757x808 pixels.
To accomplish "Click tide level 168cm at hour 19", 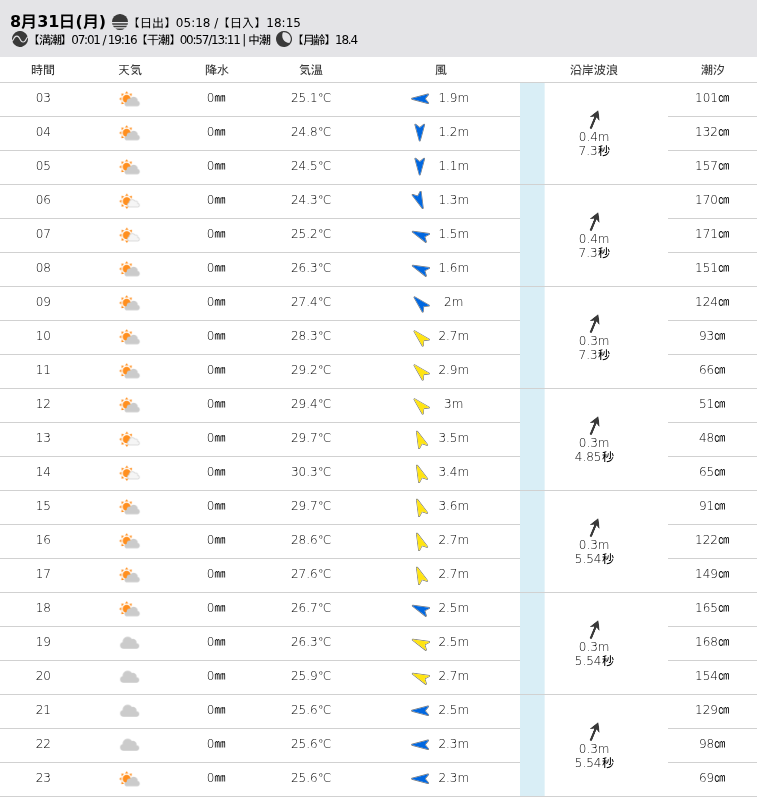I will point(712,642).
